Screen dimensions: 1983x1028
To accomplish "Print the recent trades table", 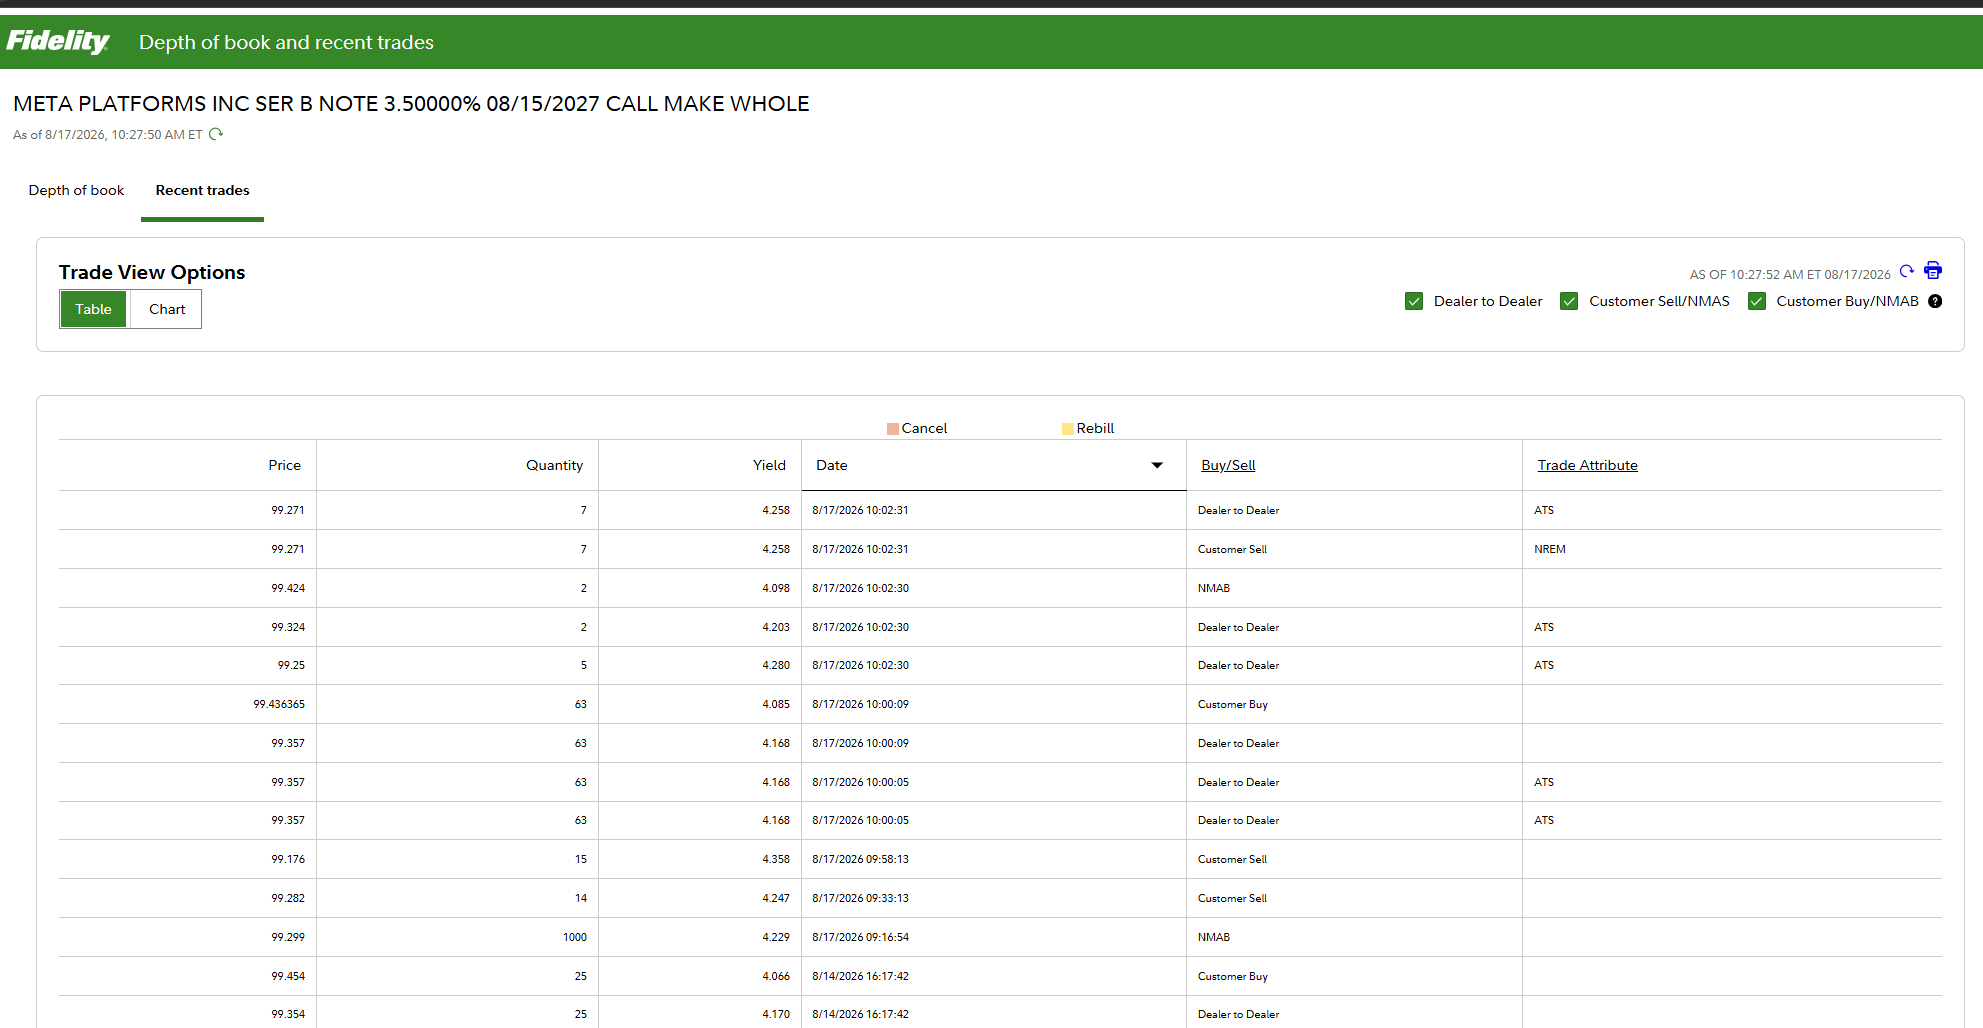I will pos(1933,271).
